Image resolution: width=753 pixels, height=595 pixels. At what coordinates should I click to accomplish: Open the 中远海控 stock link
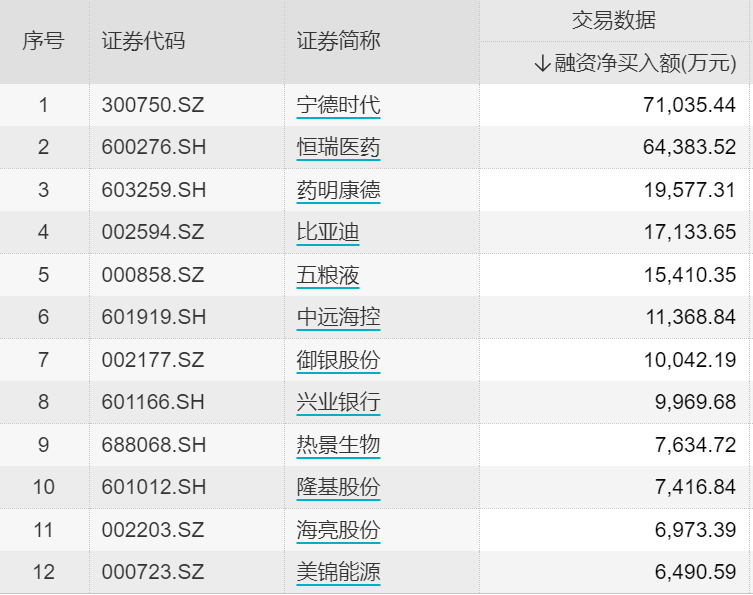(x=338, y=318)
